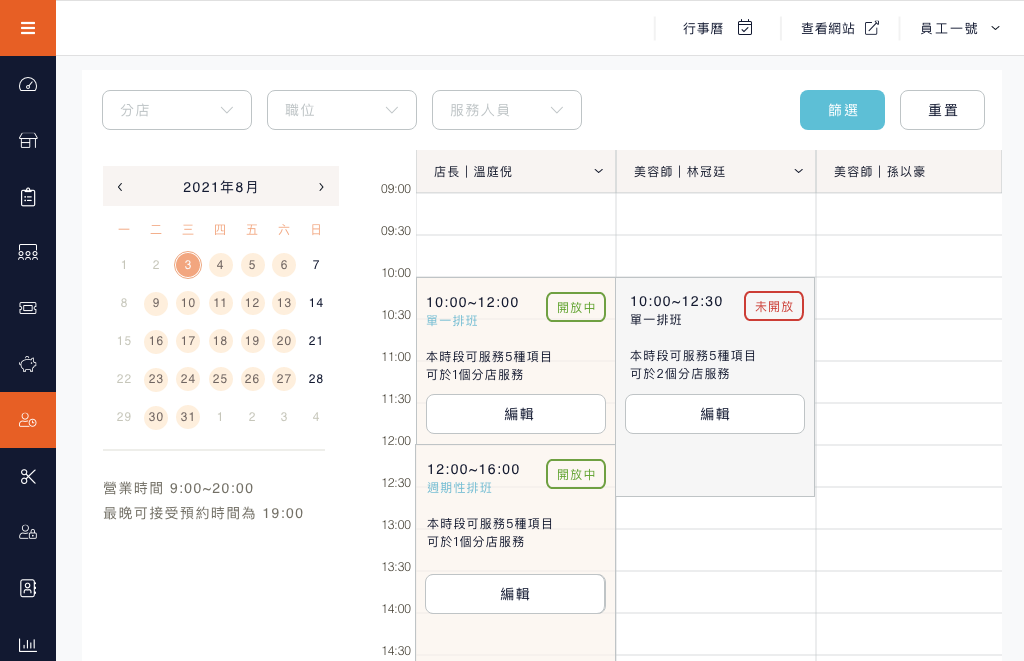Open the staff lock permissions sidebar icon
The height and width of the screenshot is (661, 1024).
point(27,532)
